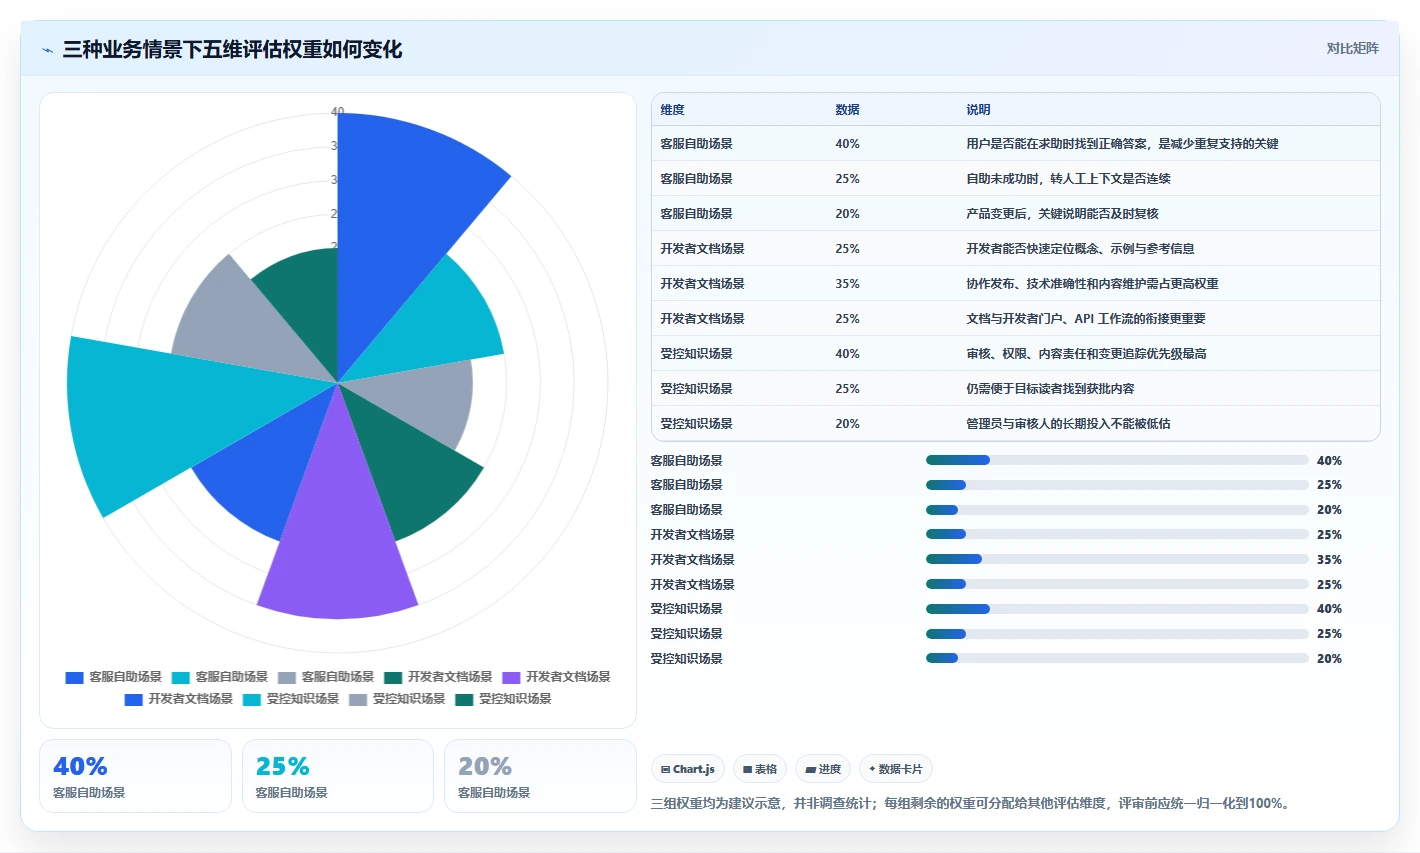Click the 客服自助场景 20% progress bar

[x=1117, y=510]
